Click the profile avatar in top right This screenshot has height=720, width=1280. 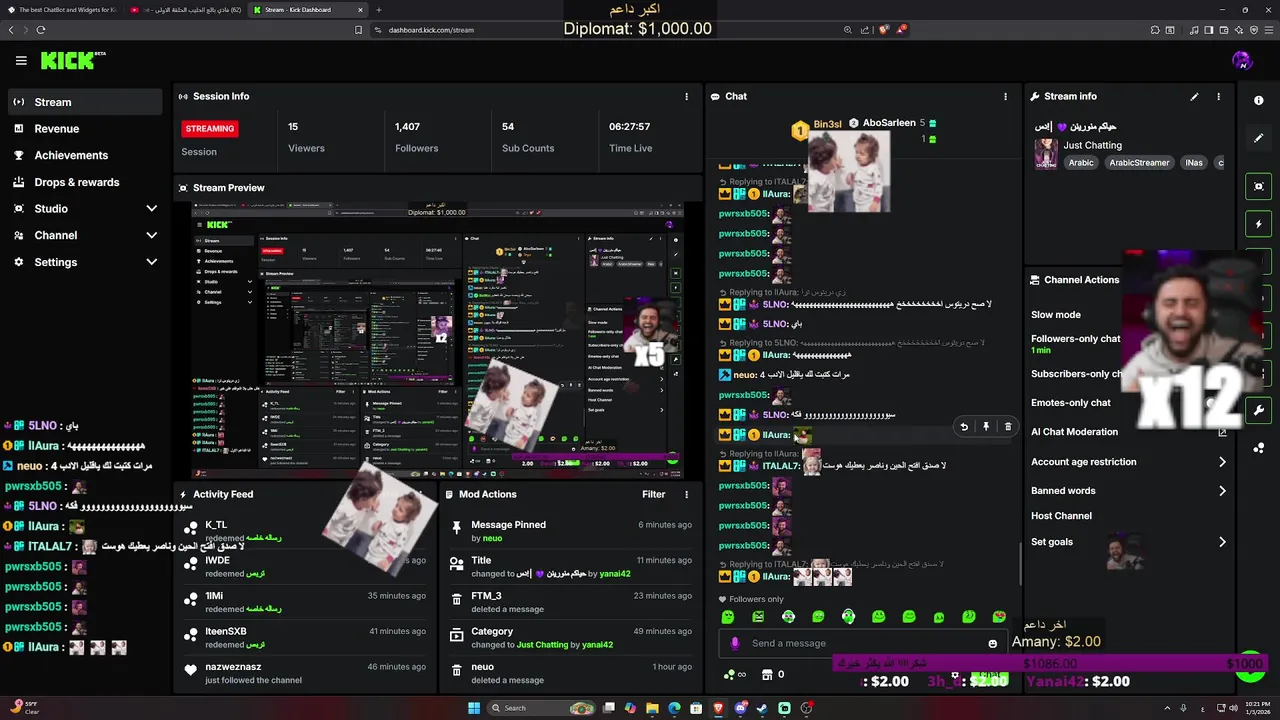1242,61
